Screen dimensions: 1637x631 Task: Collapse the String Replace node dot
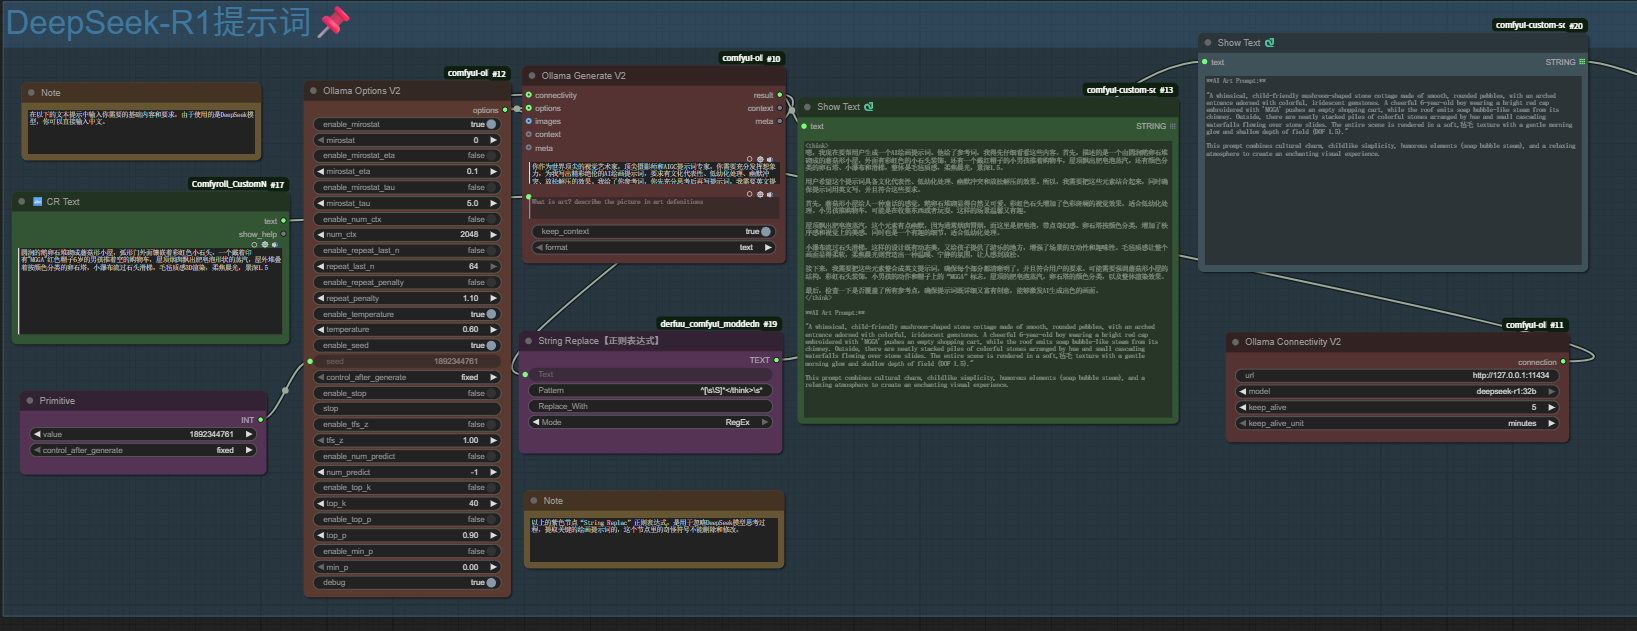(x=527, y=341)
